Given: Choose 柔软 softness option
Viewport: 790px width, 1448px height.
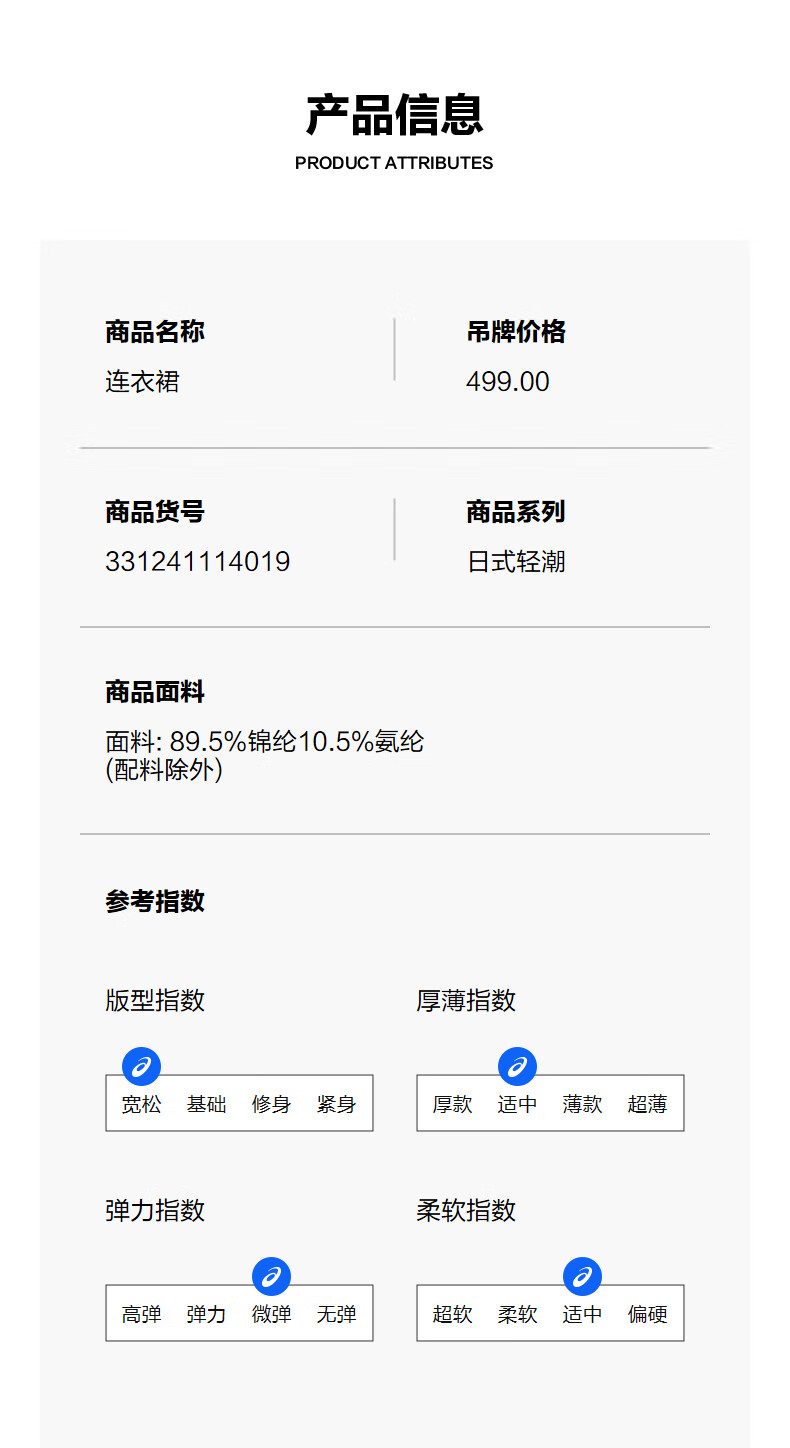Looking at the screenshot, I should [x=517, y=1314].
